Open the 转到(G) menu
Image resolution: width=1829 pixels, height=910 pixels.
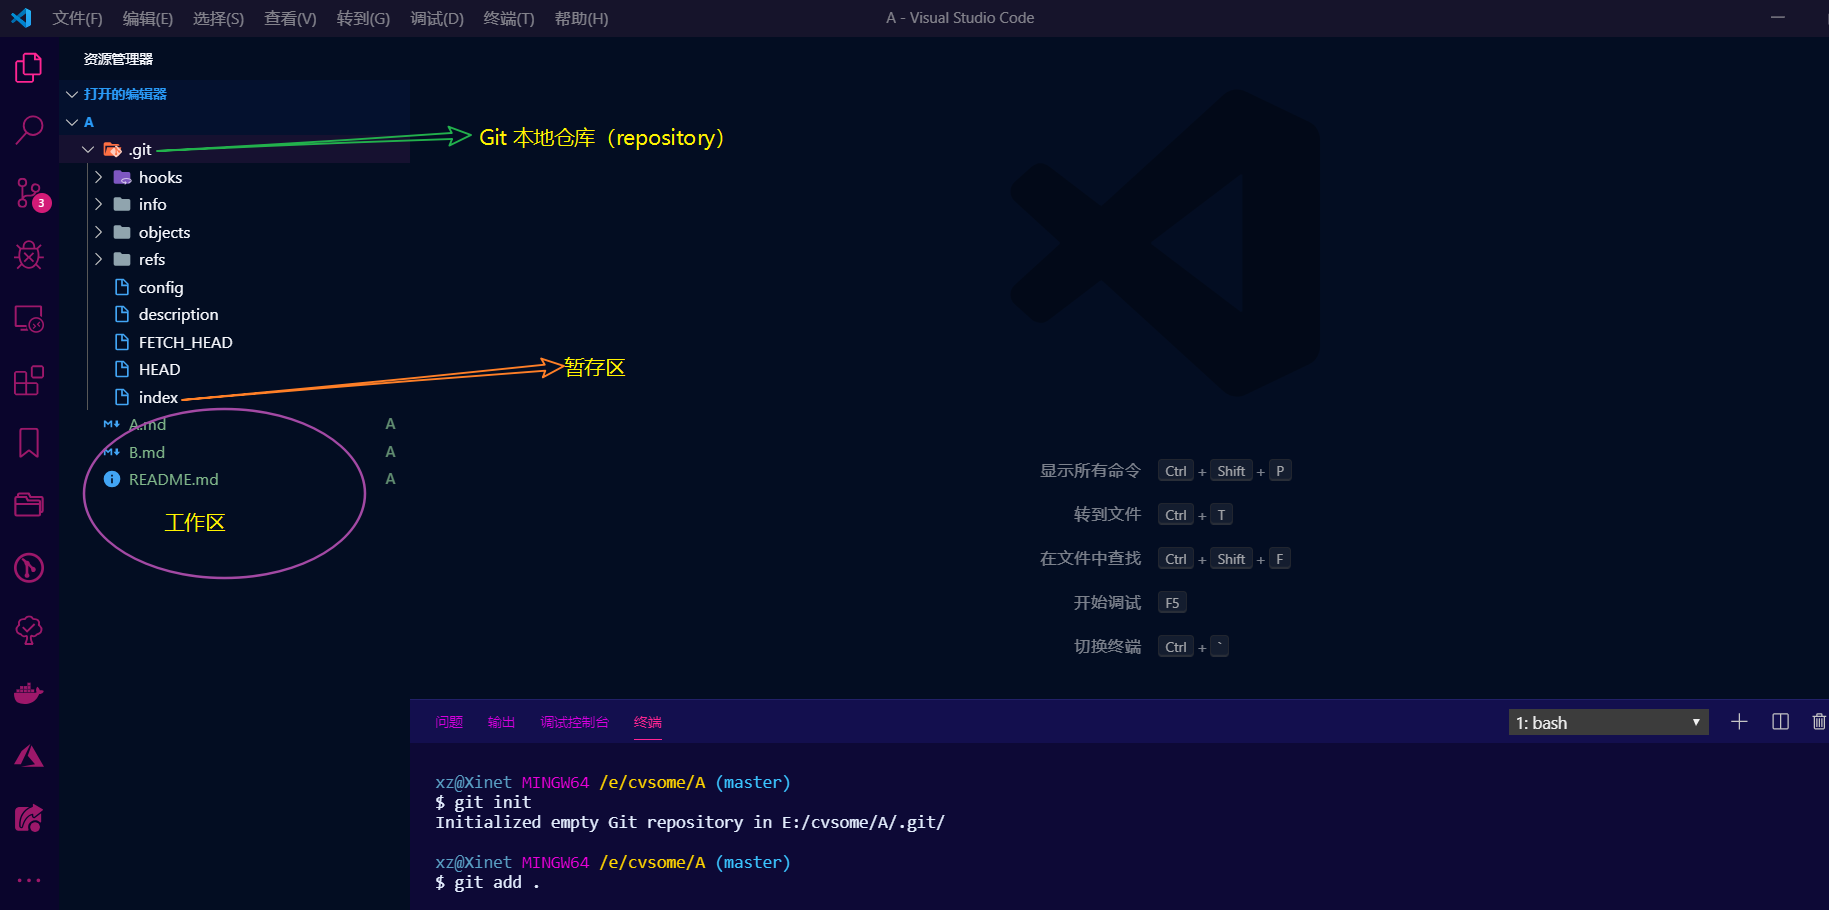pyautogui.click(x=363, y=18)
